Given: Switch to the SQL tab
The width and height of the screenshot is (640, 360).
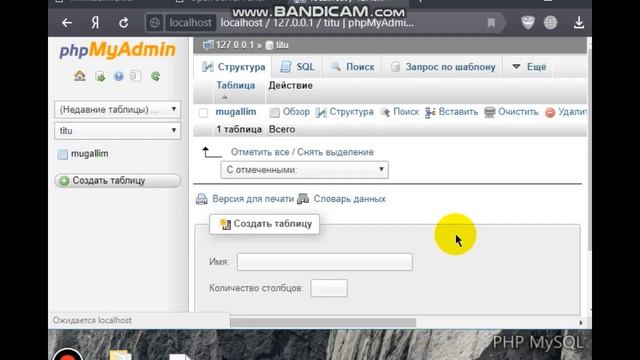Looking at the screenshot, I should pos(297,67).
